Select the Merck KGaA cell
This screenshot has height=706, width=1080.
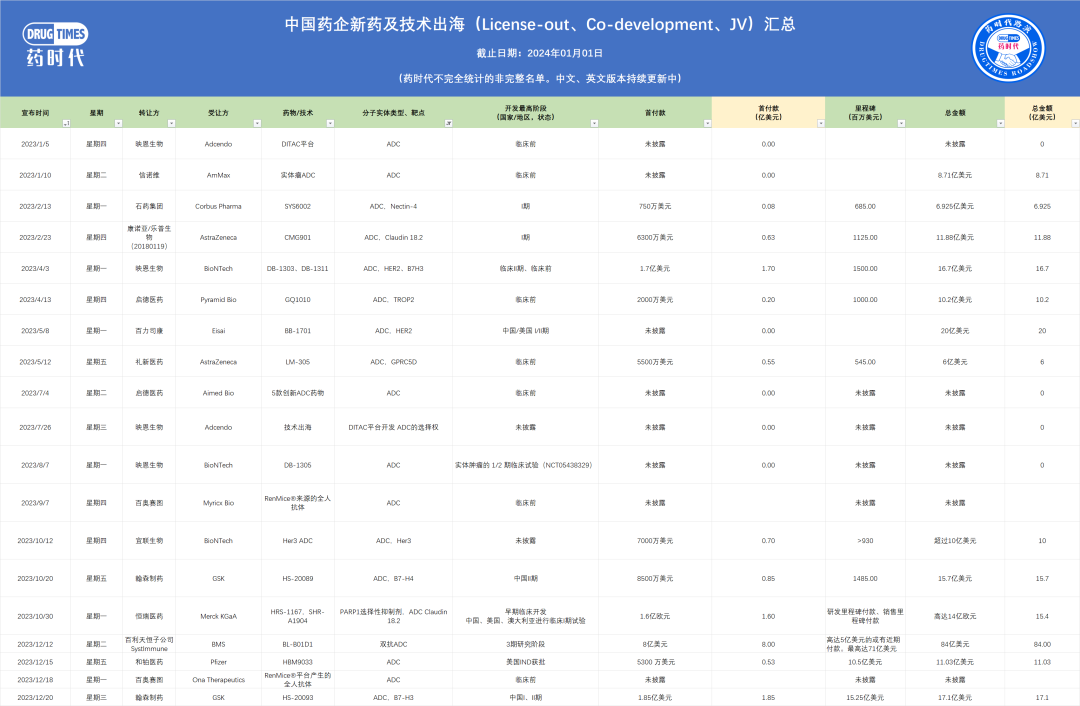218,616
